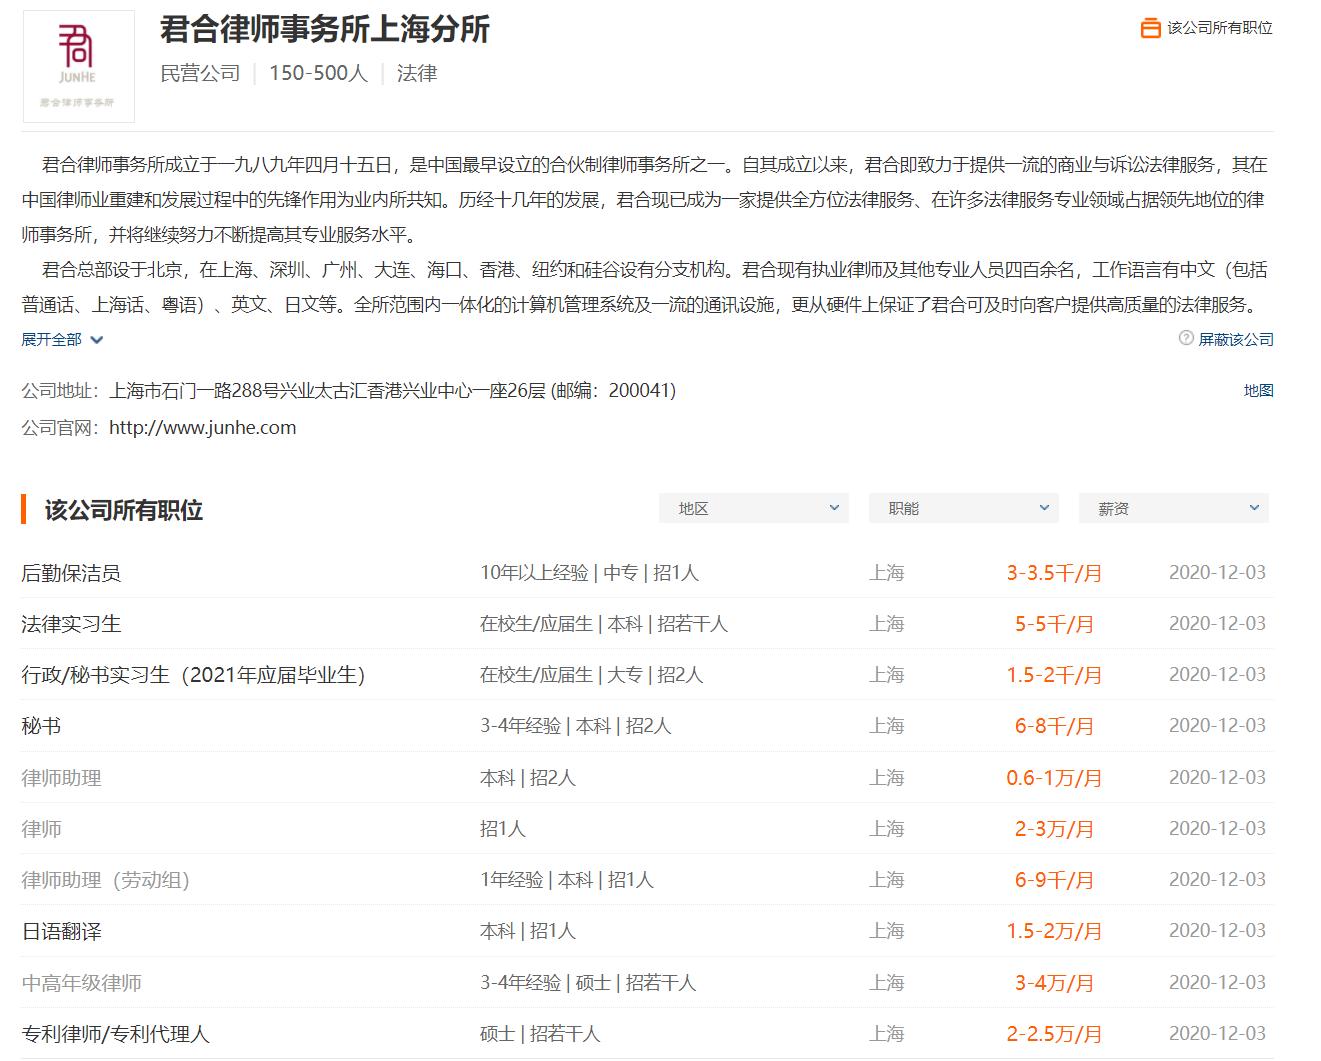Open the 中高年级律师 job listing
Viewport: 1321px width, 1061px height.
[x=81, y=983]
